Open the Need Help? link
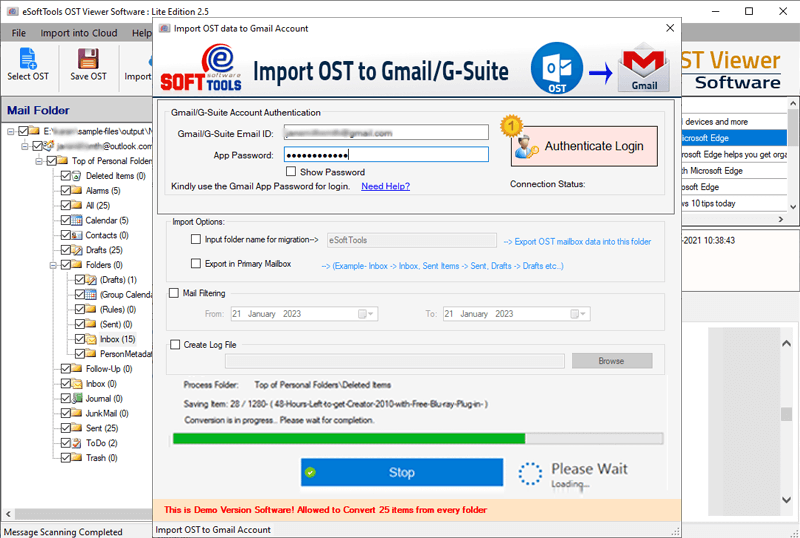This screenshot has height=538, width=800. (385, 186)
